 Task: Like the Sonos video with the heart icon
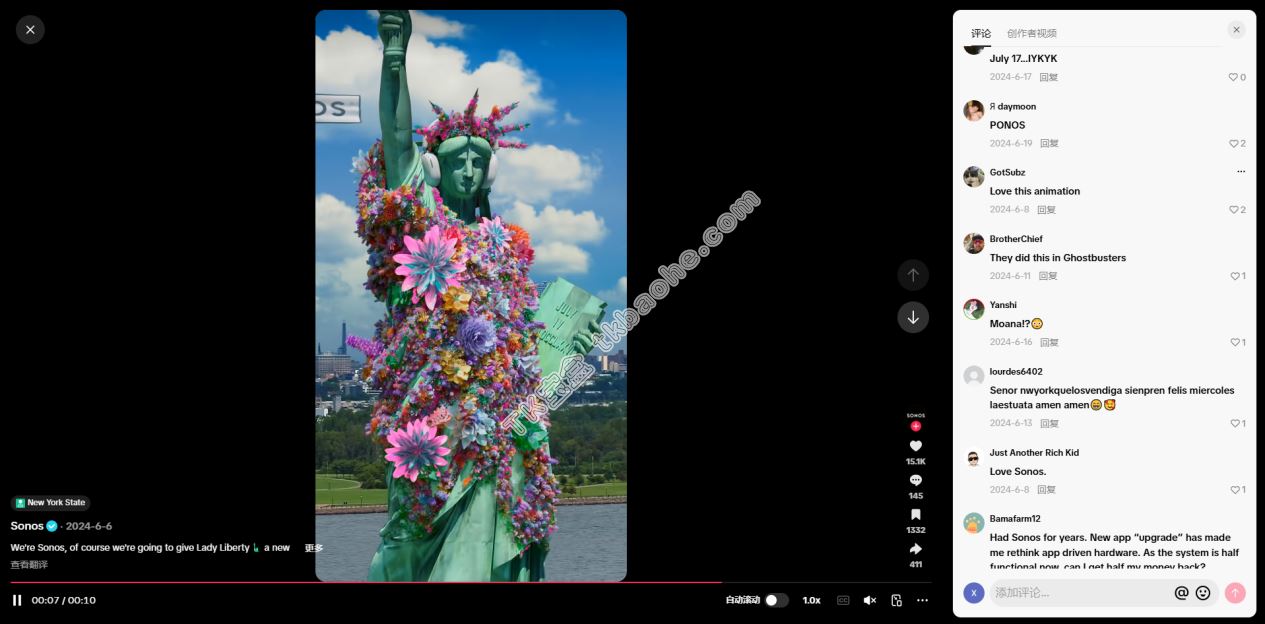[915, 446]
